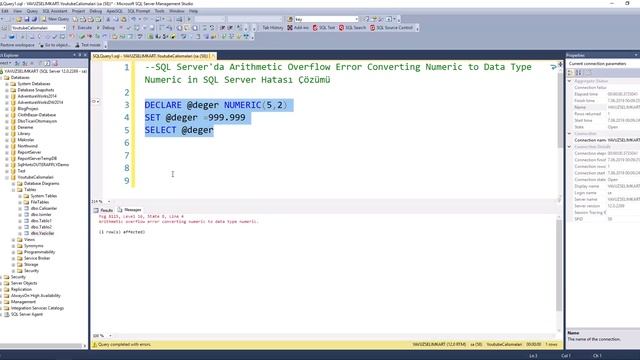Open SQL Source Control
The width and height of the screenshot is (640, 360).
pos(391,28)
